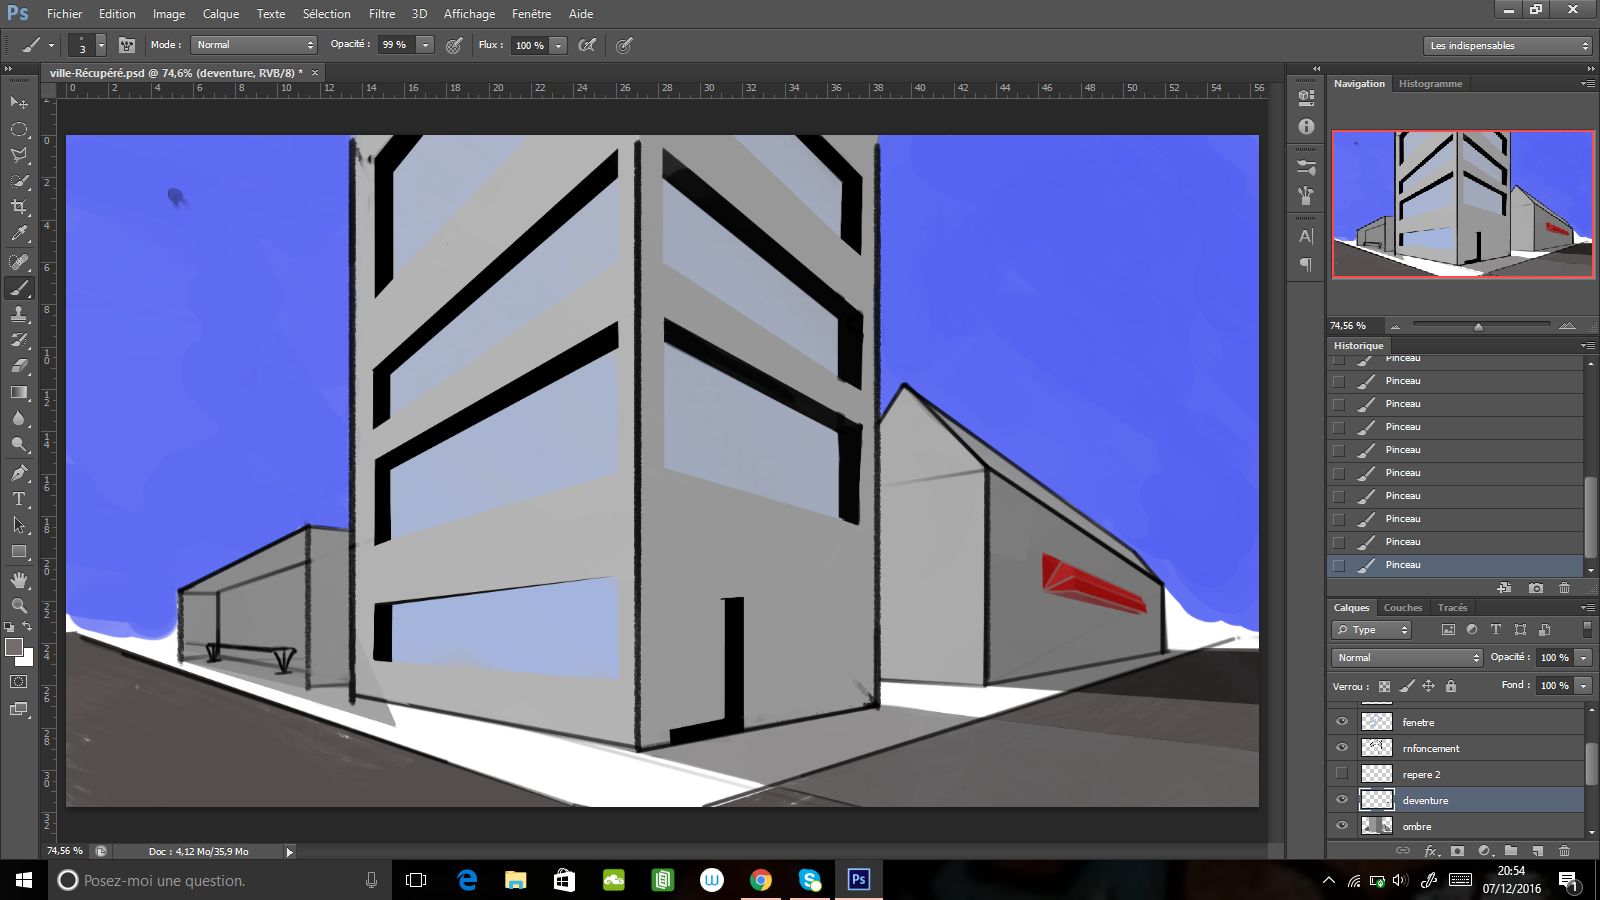Toggle visibility of the ombre layer
The width and height of the screenshot is (1600, 900).
coord(1342,826)
